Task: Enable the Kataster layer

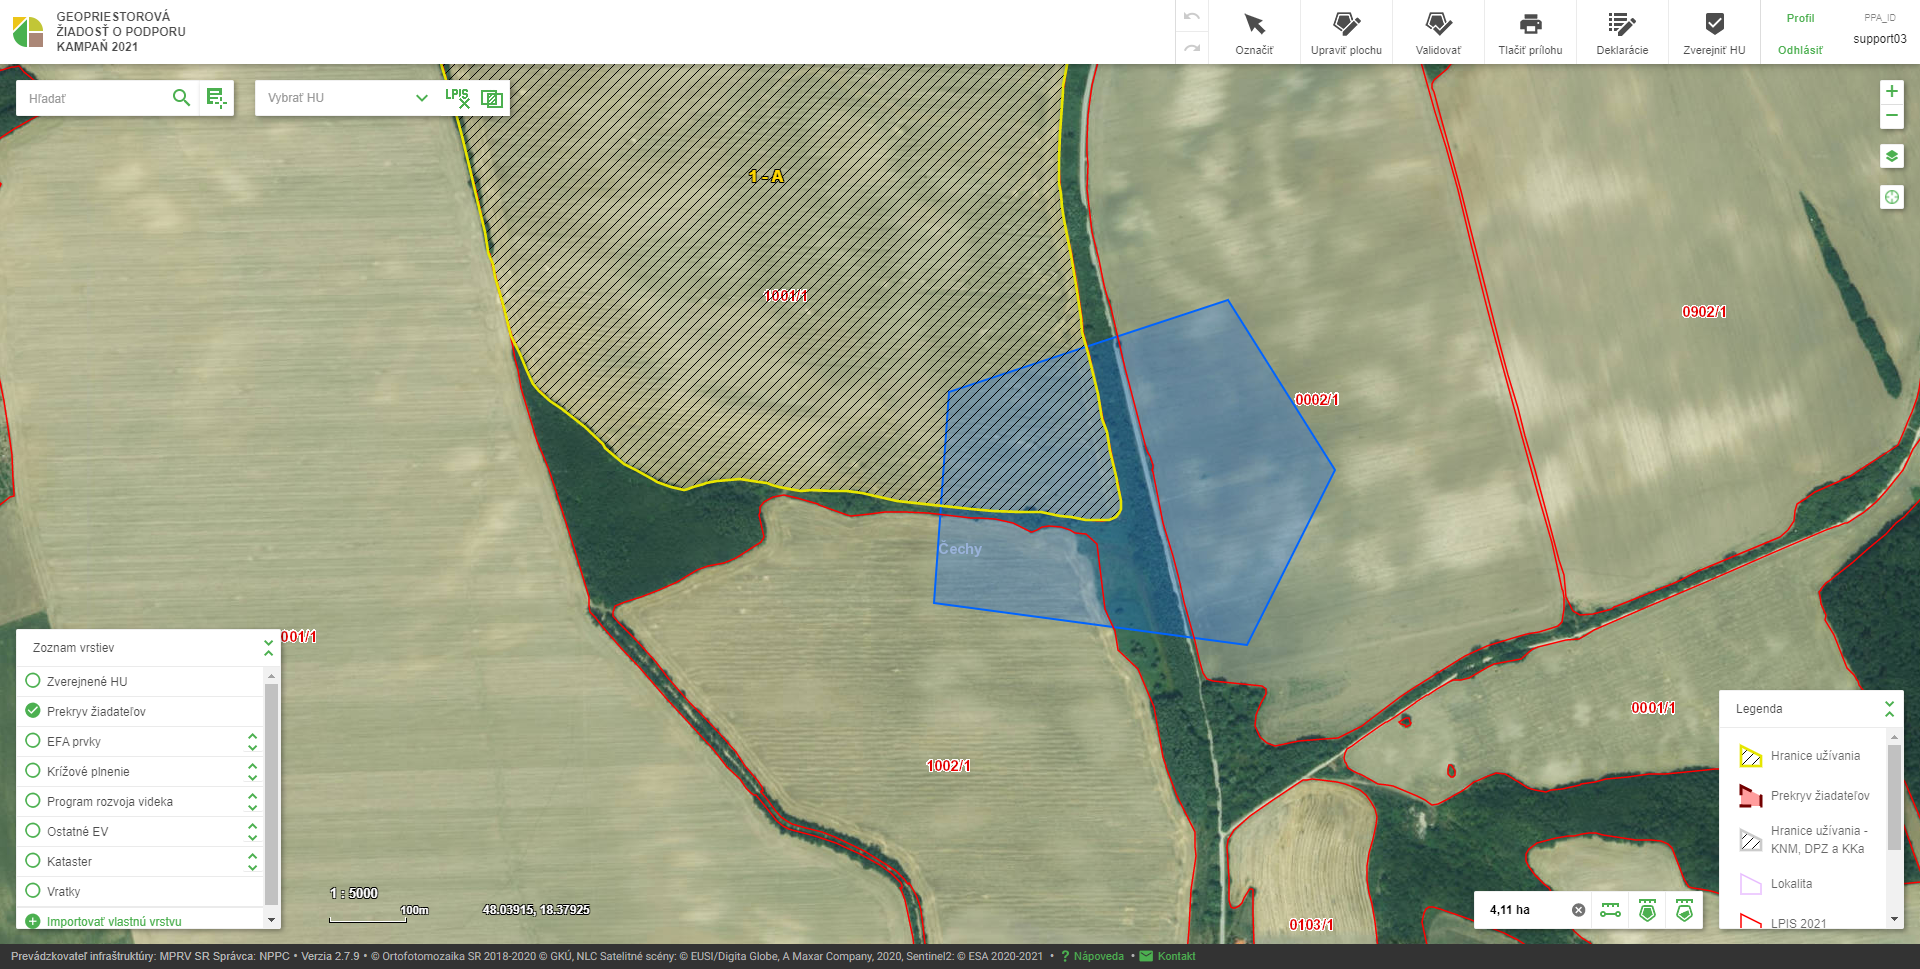Action: (x=33, y=861)
